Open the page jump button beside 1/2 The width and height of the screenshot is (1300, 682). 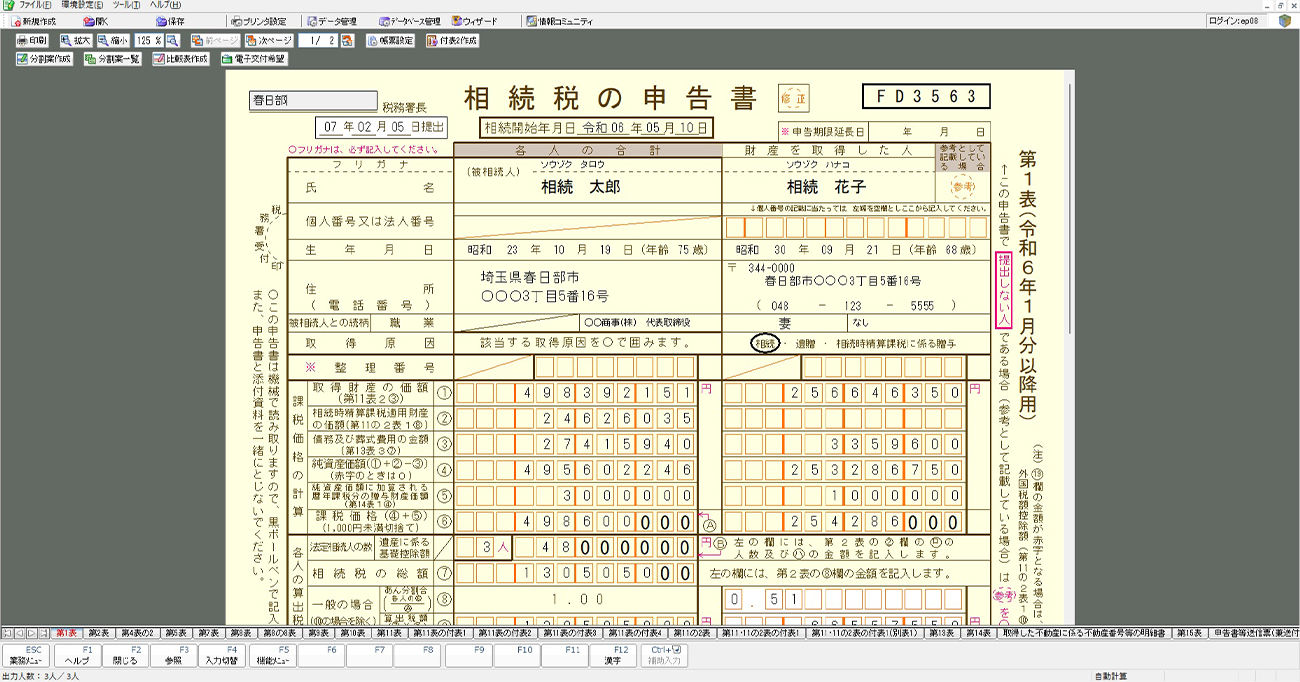tap(347, 41)
